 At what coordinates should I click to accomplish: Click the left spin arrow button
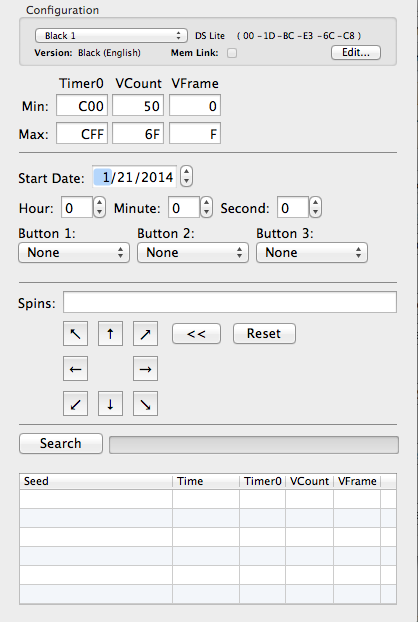pyautogui.click(x=75, y=369)
